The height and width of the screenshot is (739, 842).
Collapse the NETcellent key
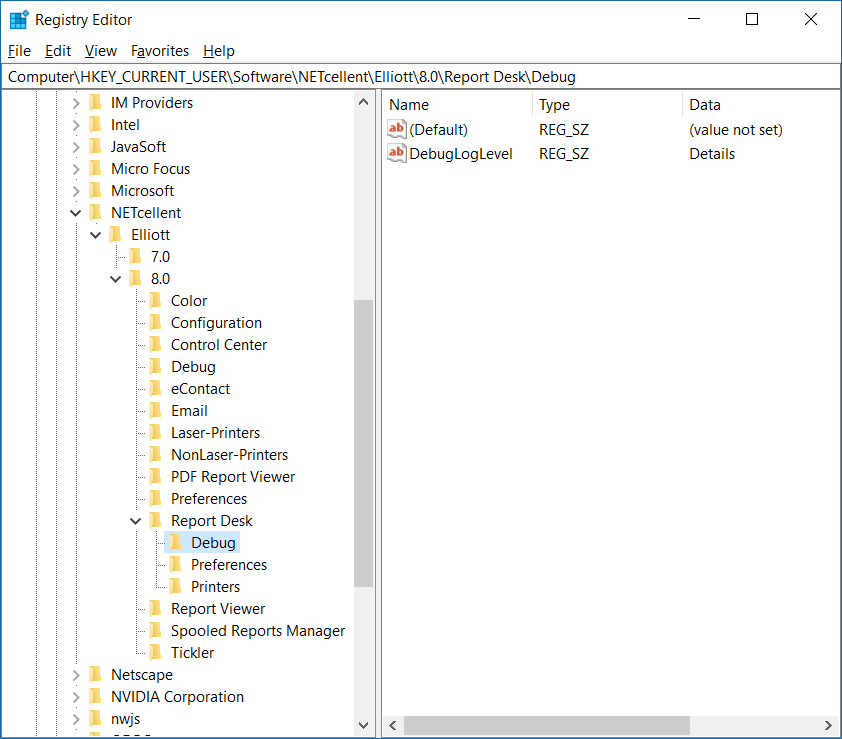tap(76, 213)
